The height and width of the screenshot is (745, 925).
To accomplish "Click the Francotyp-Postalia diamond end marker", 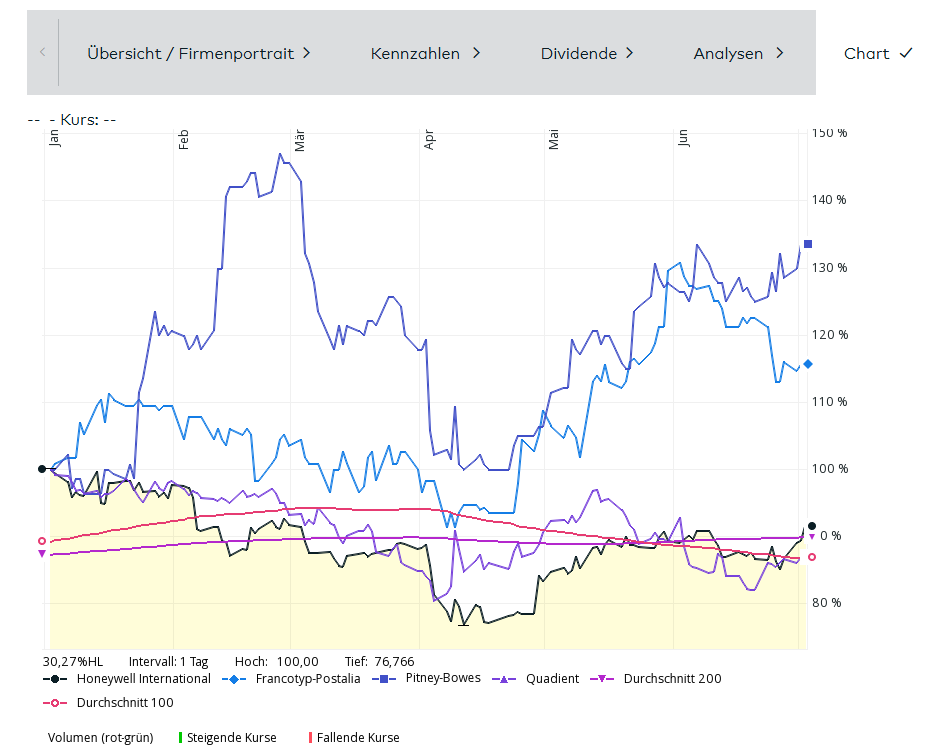I will coord(808,364).
